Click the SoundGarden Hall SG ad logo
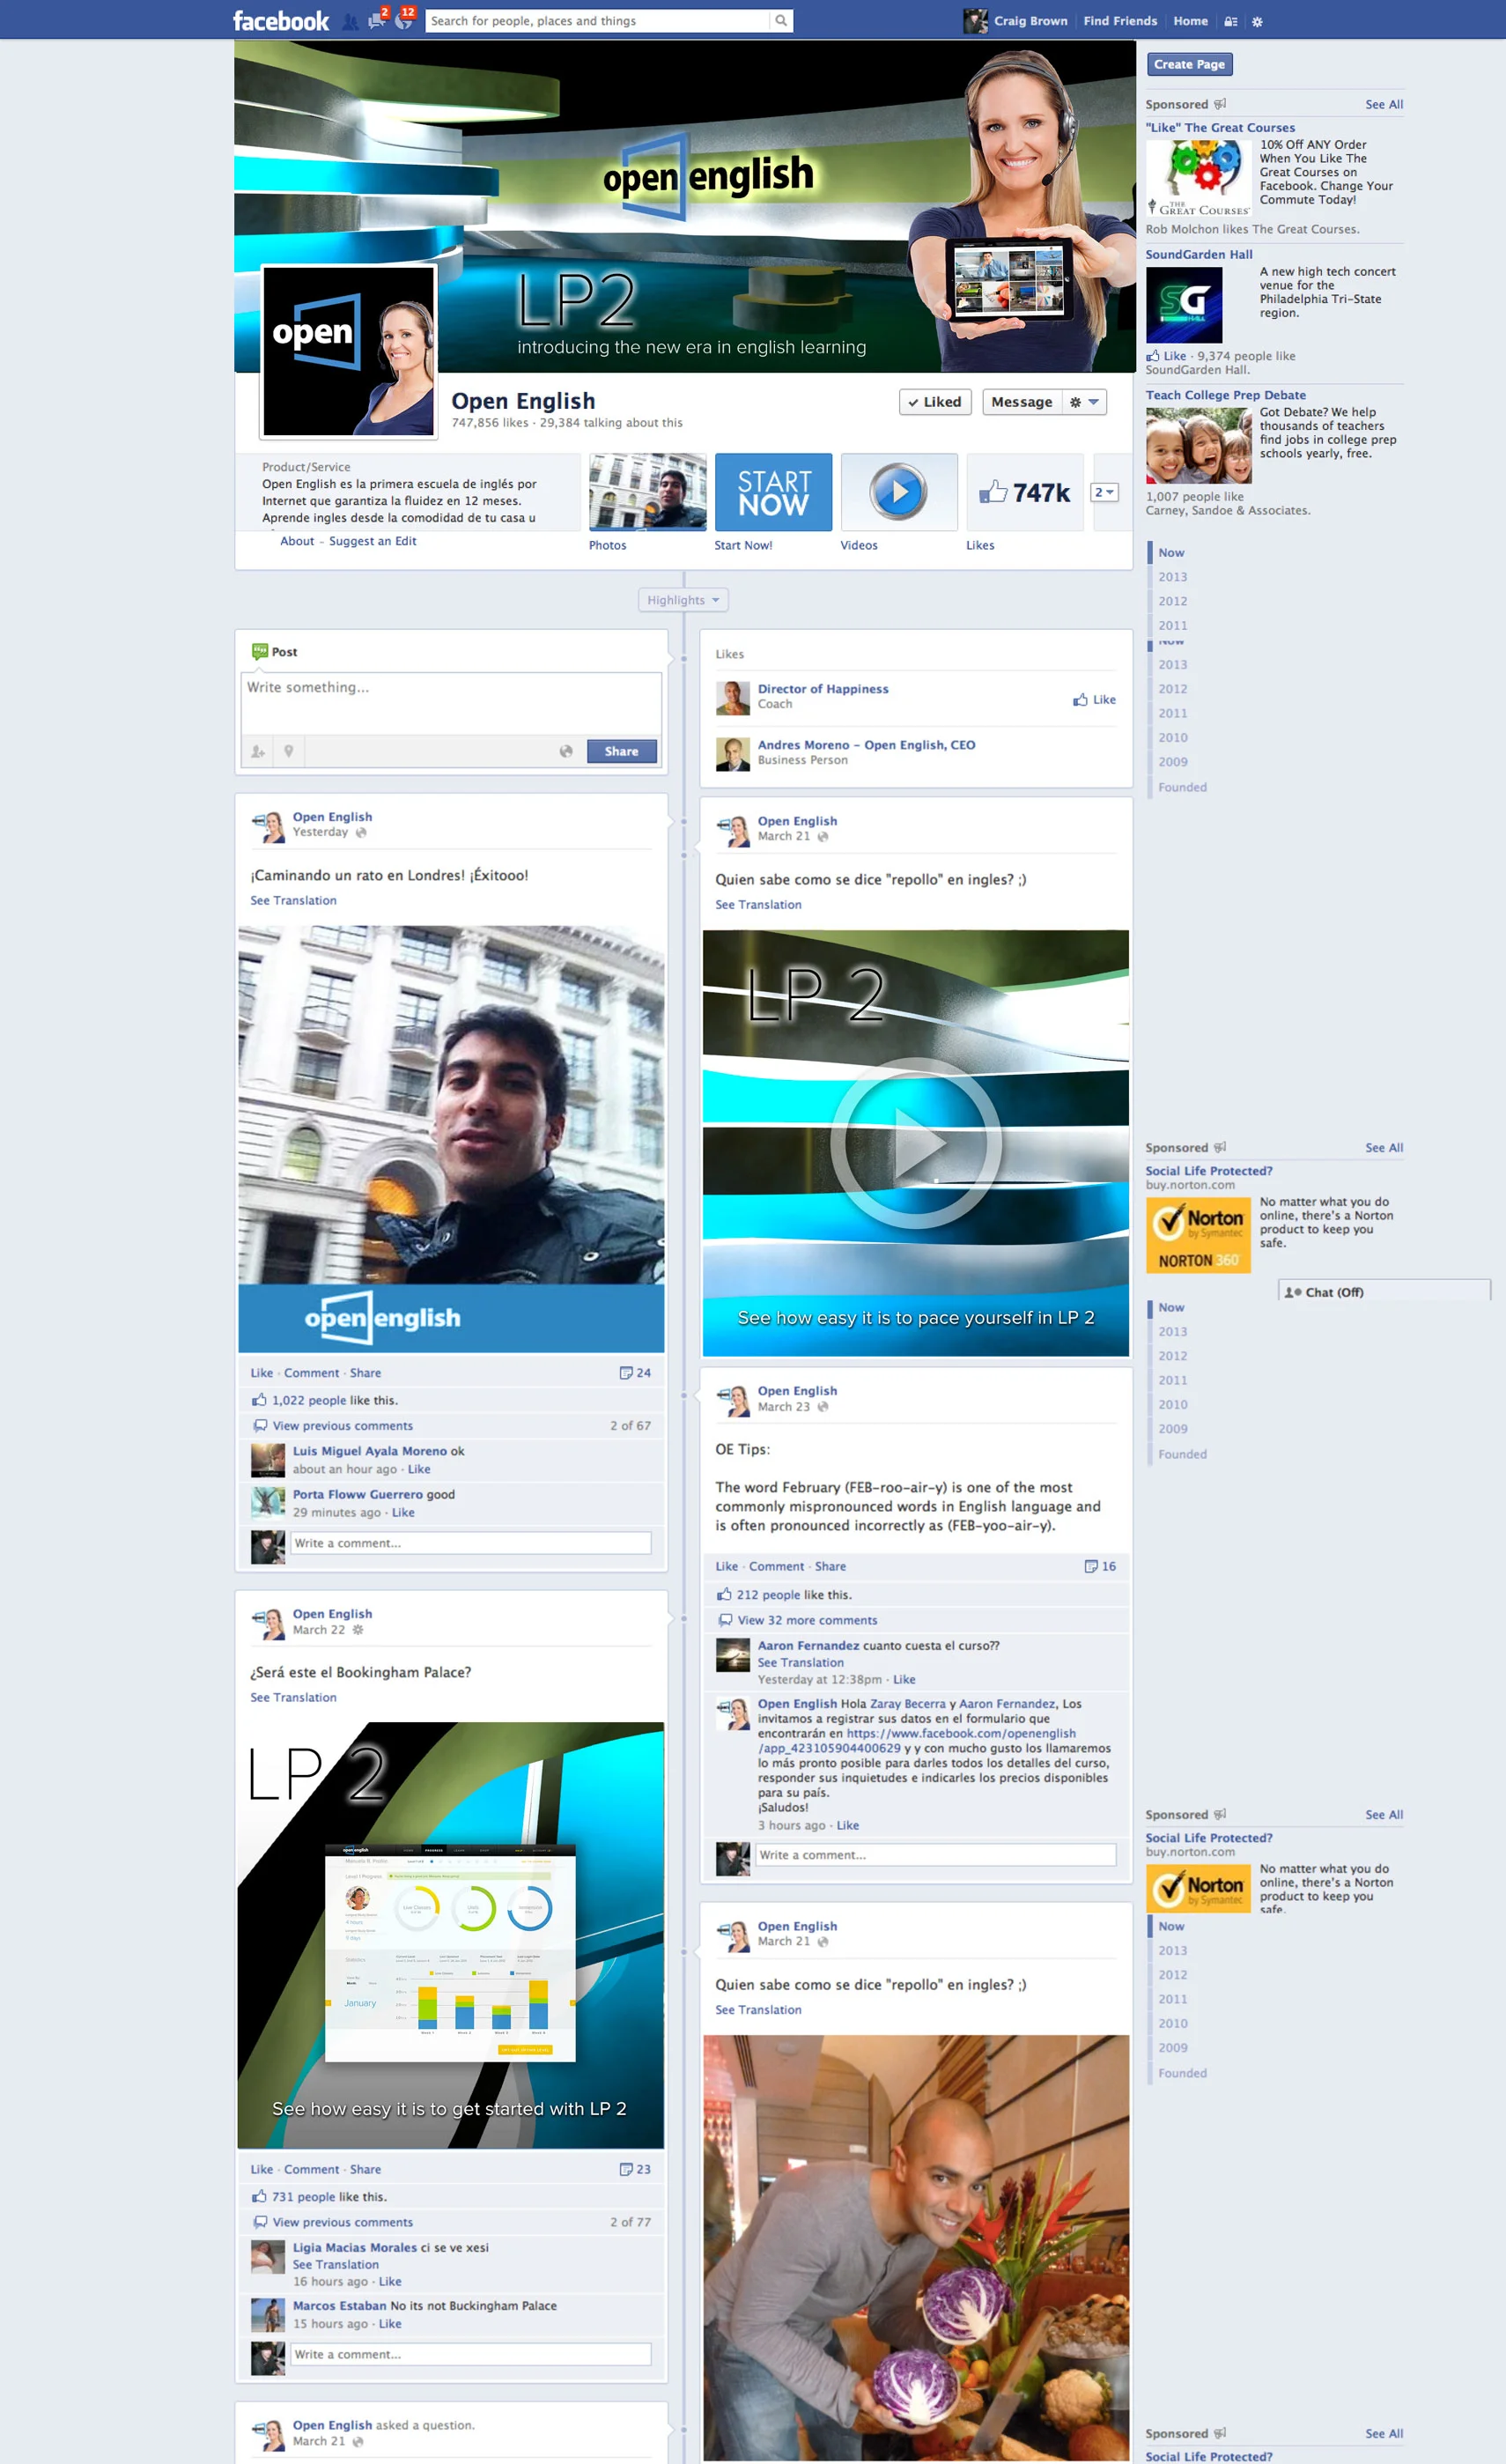Viewport: 1506px width, 2464px height. click(1184, 305)
